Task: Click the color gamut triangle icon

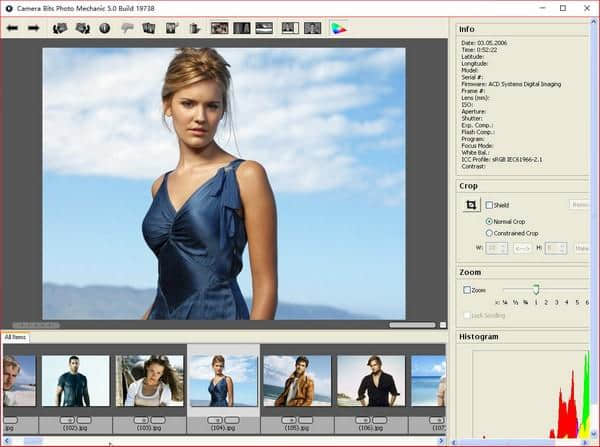Action: [338, 28]
